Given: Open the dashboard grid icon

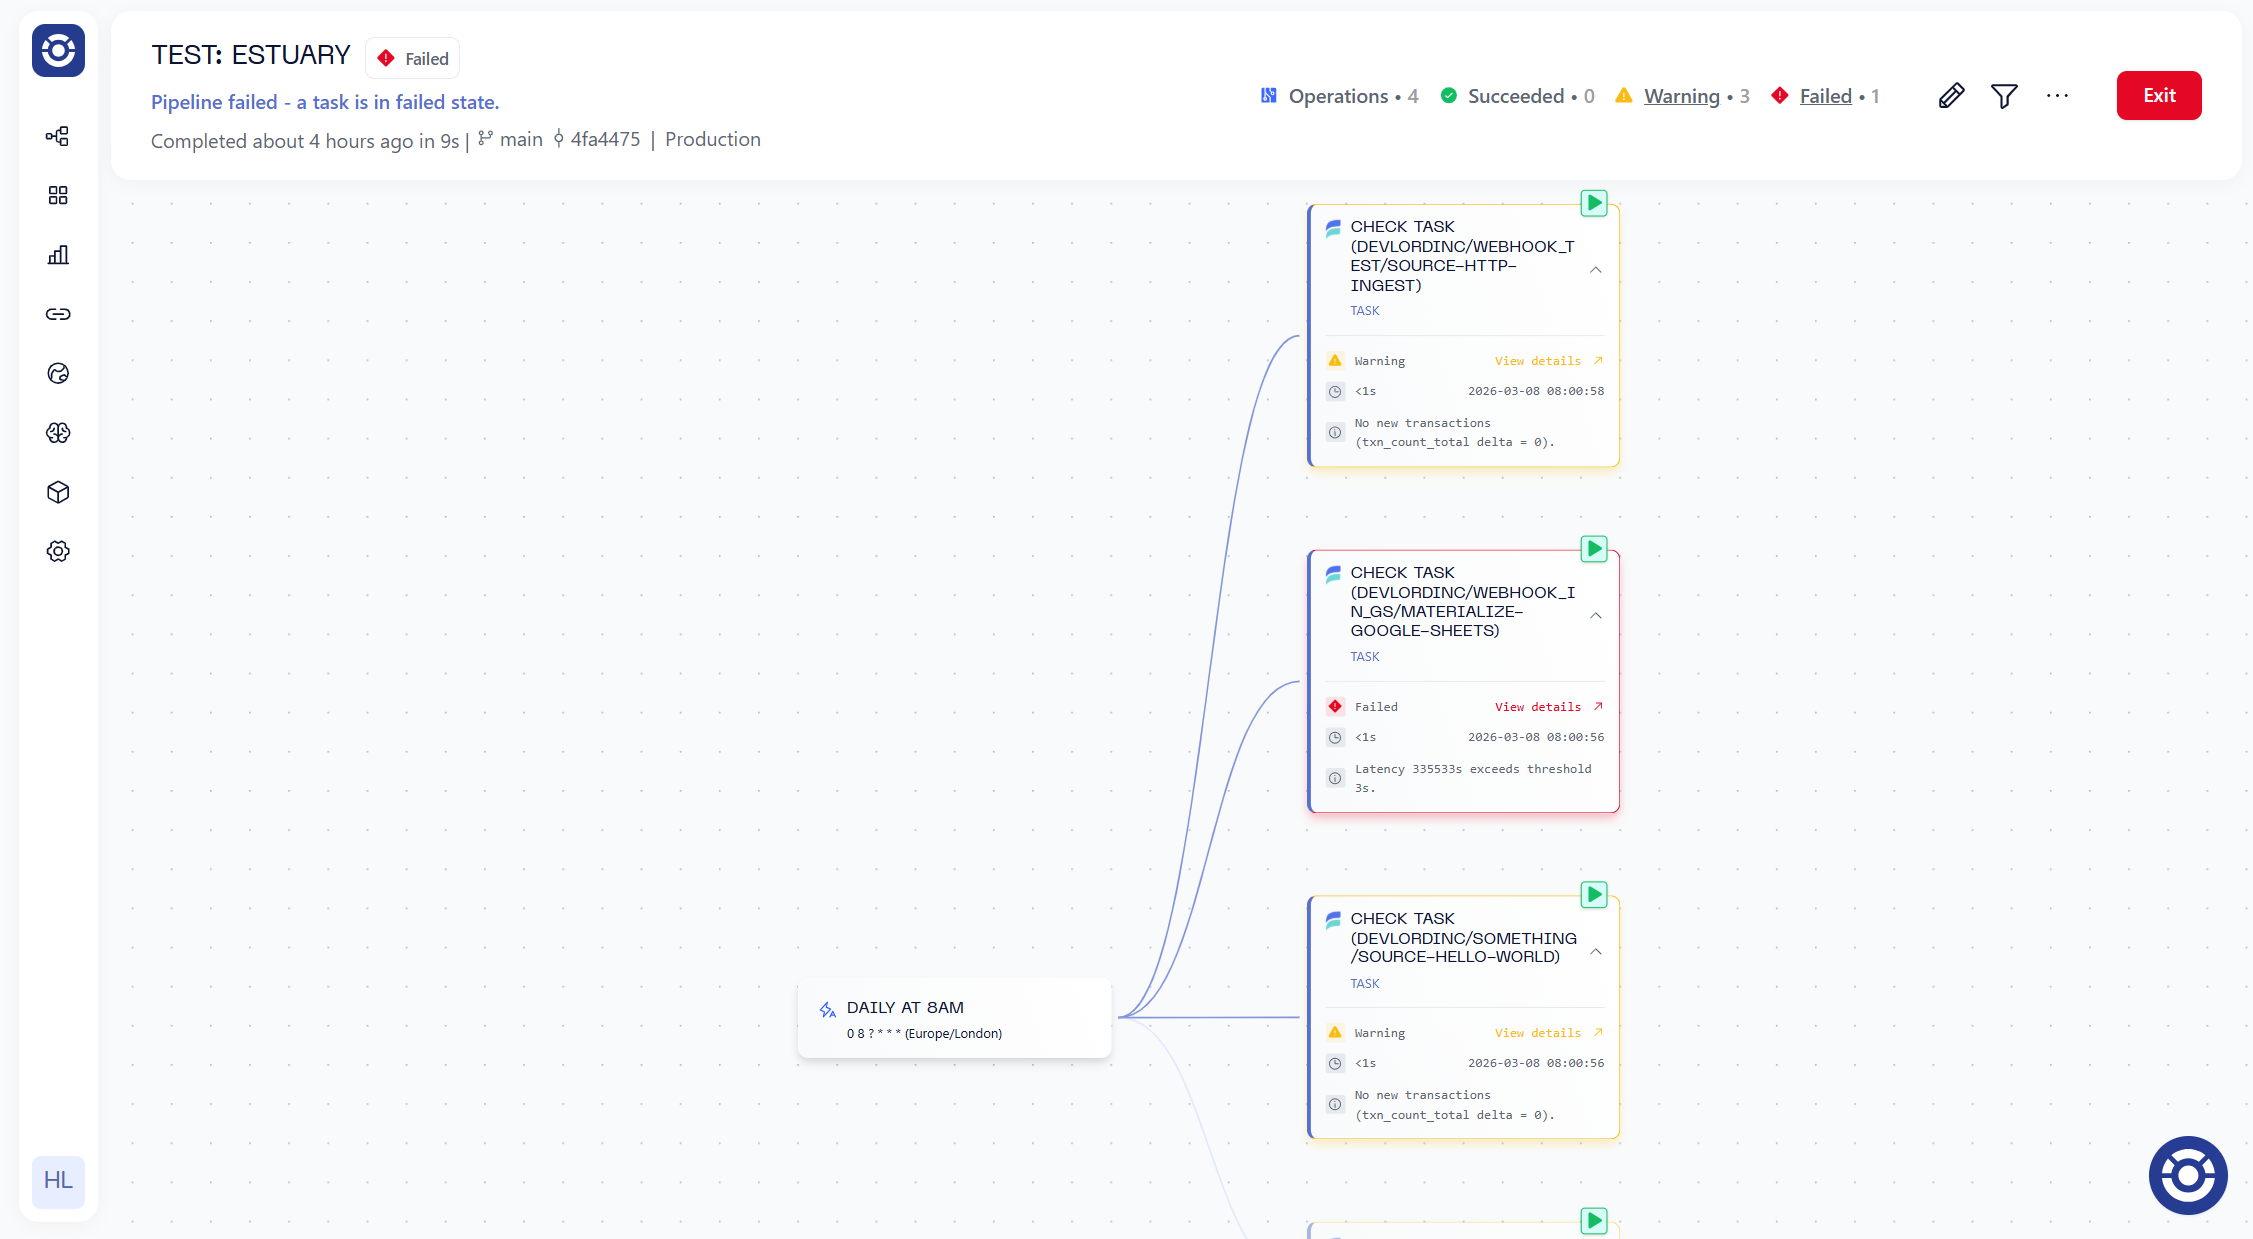Looking at the screenshot, I should tap(58, 195).
